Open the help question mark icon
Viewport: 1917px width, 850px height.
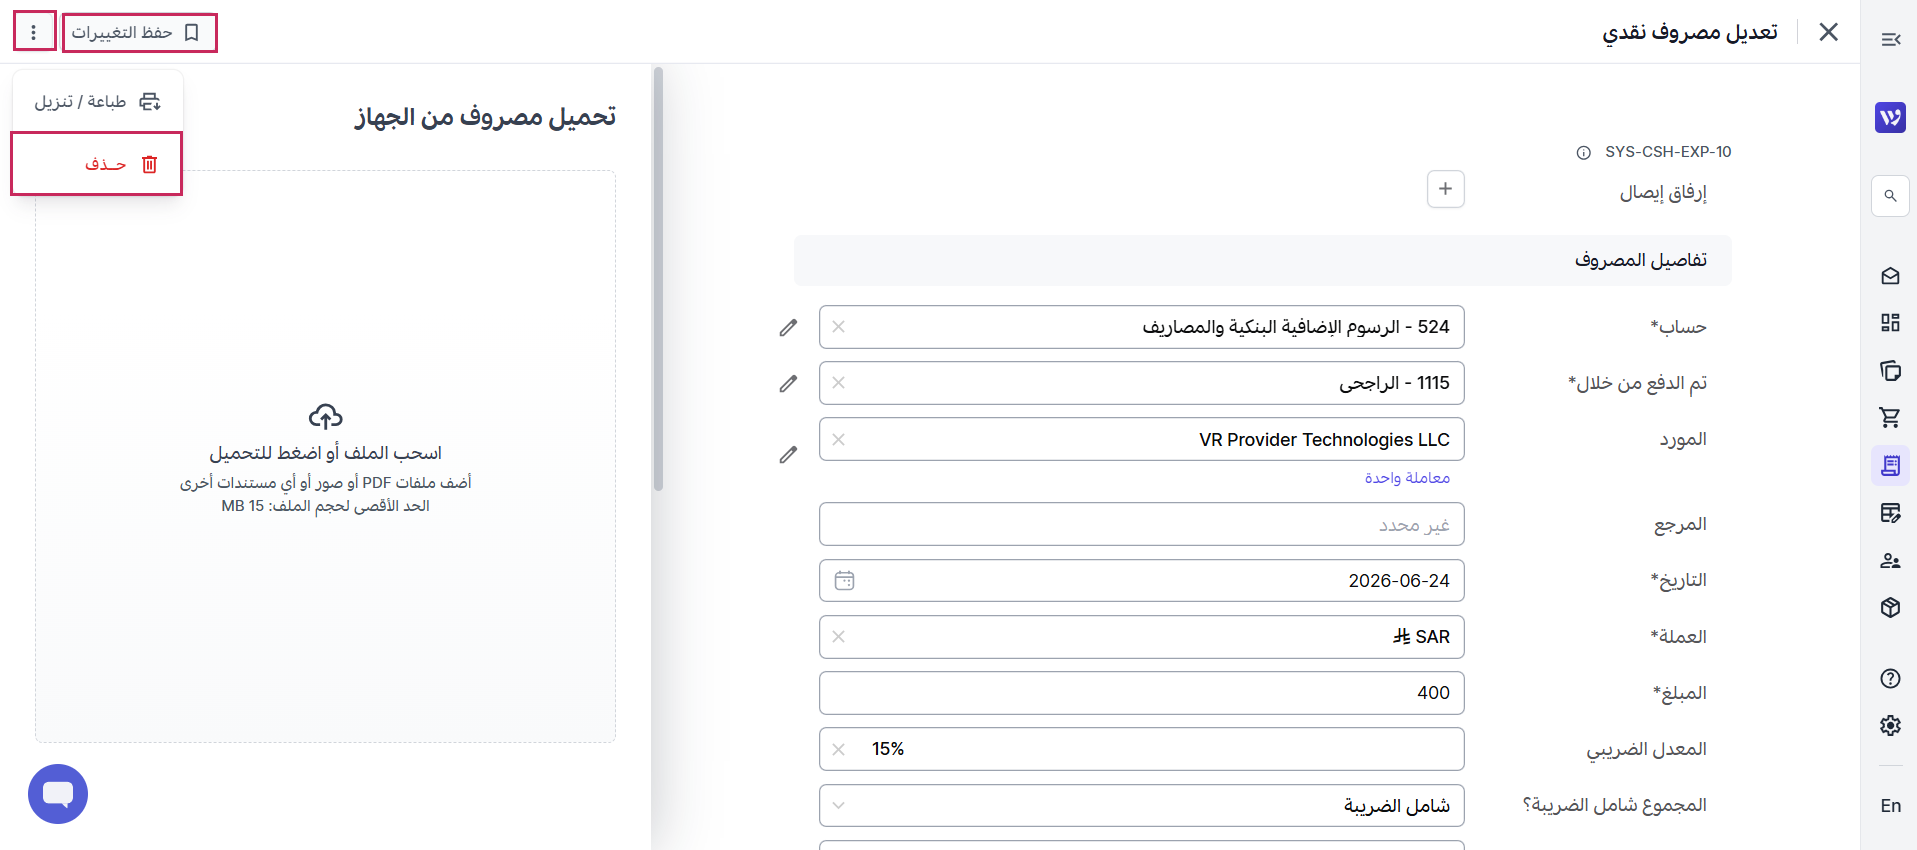[1890, 678]
